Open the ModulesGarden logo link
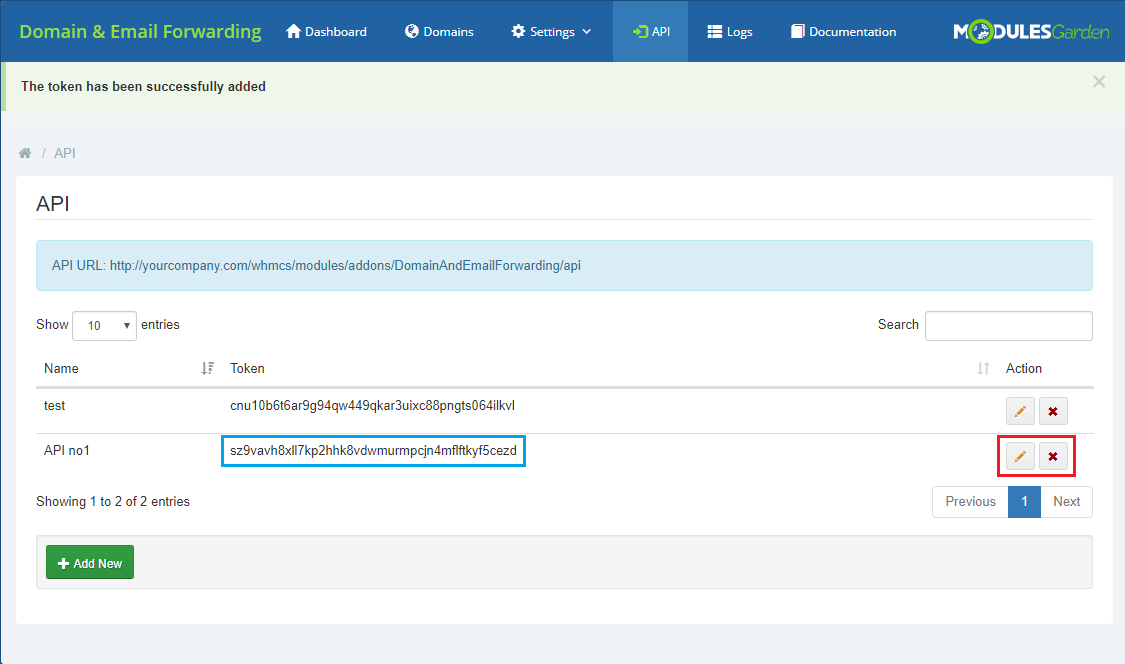 coord(1031,32)
